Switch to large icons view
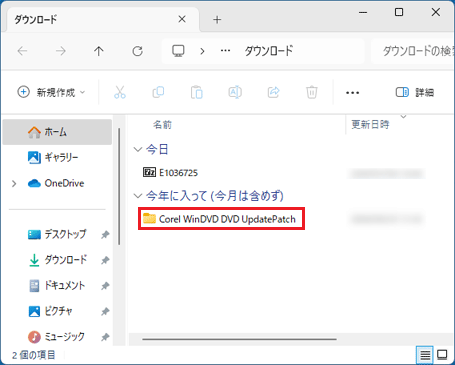The height and width of the screenshot is (365, 455). tap(442, 355)
